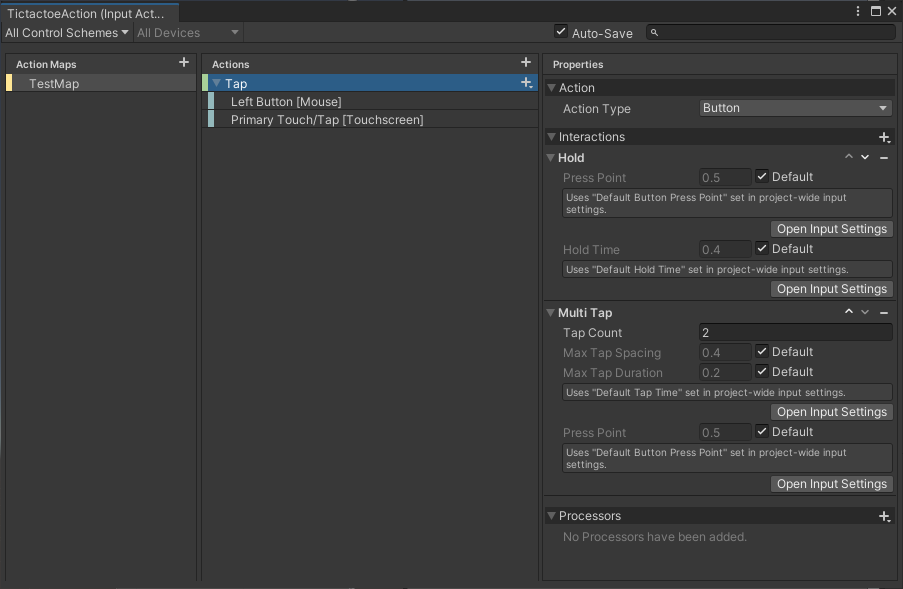
Task: Click inside the search box
Action: (x=770, y=32)
